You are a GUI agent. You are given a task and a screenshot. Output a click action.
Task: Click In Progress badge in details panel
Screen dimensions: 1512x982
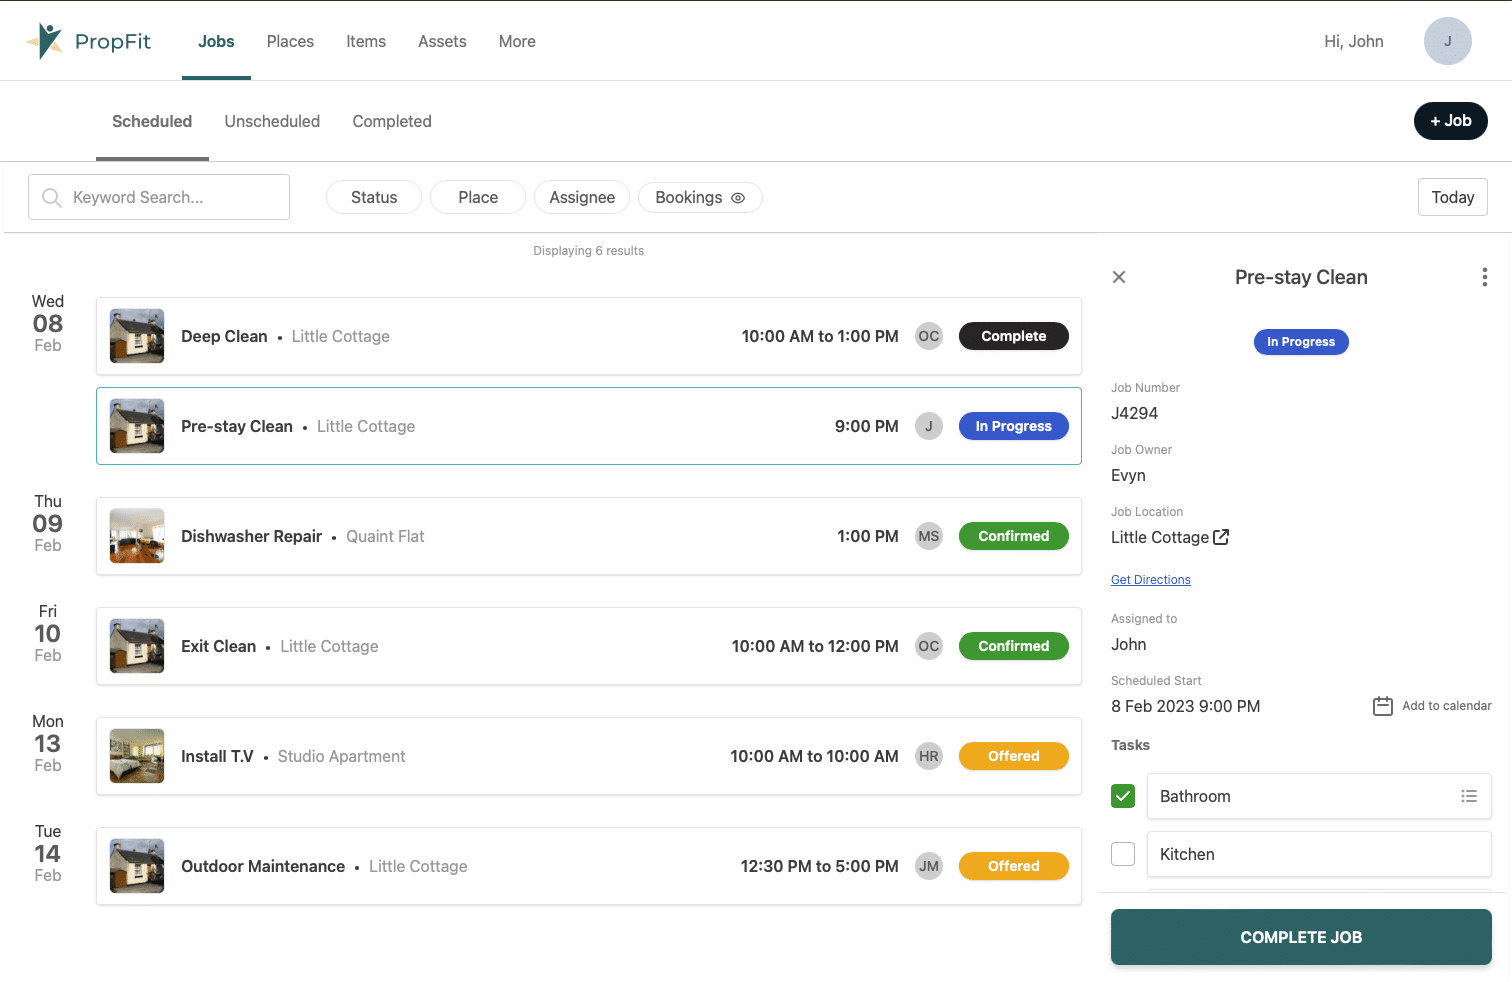[1301, 342]
